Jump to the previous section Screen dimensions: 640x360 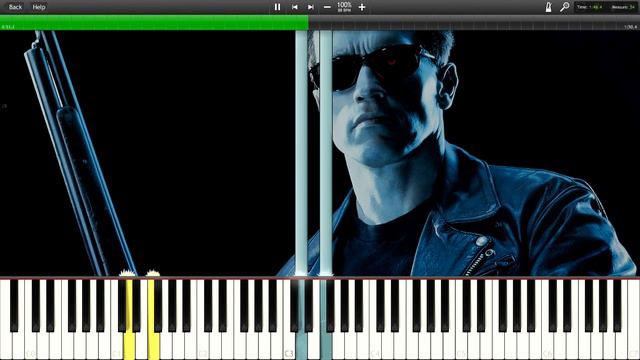(294, 7)
